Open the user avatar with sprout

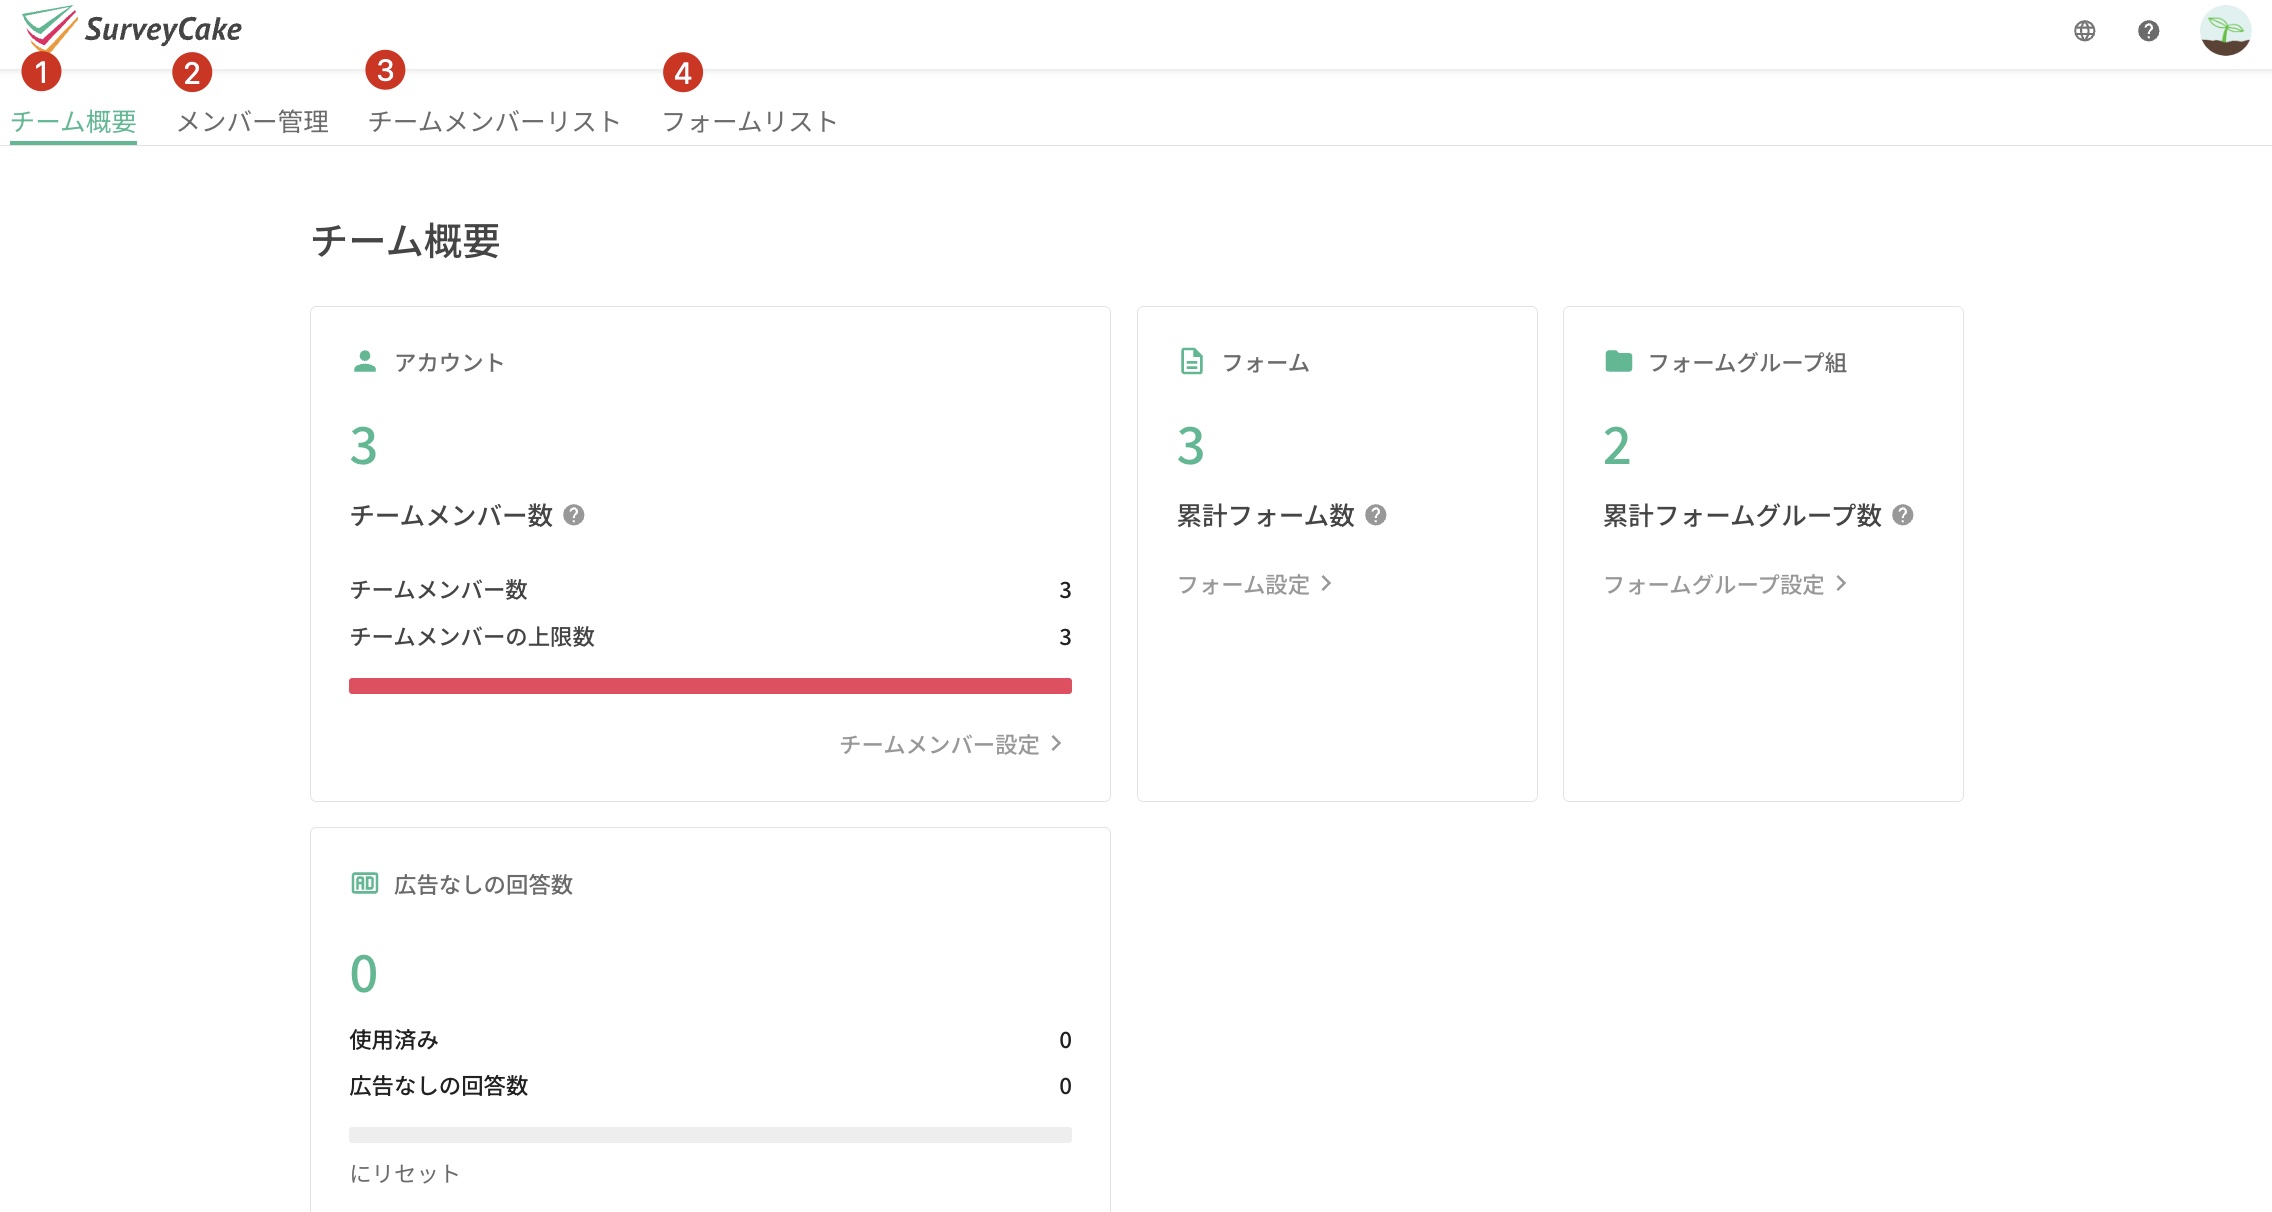click(2225, 31)
